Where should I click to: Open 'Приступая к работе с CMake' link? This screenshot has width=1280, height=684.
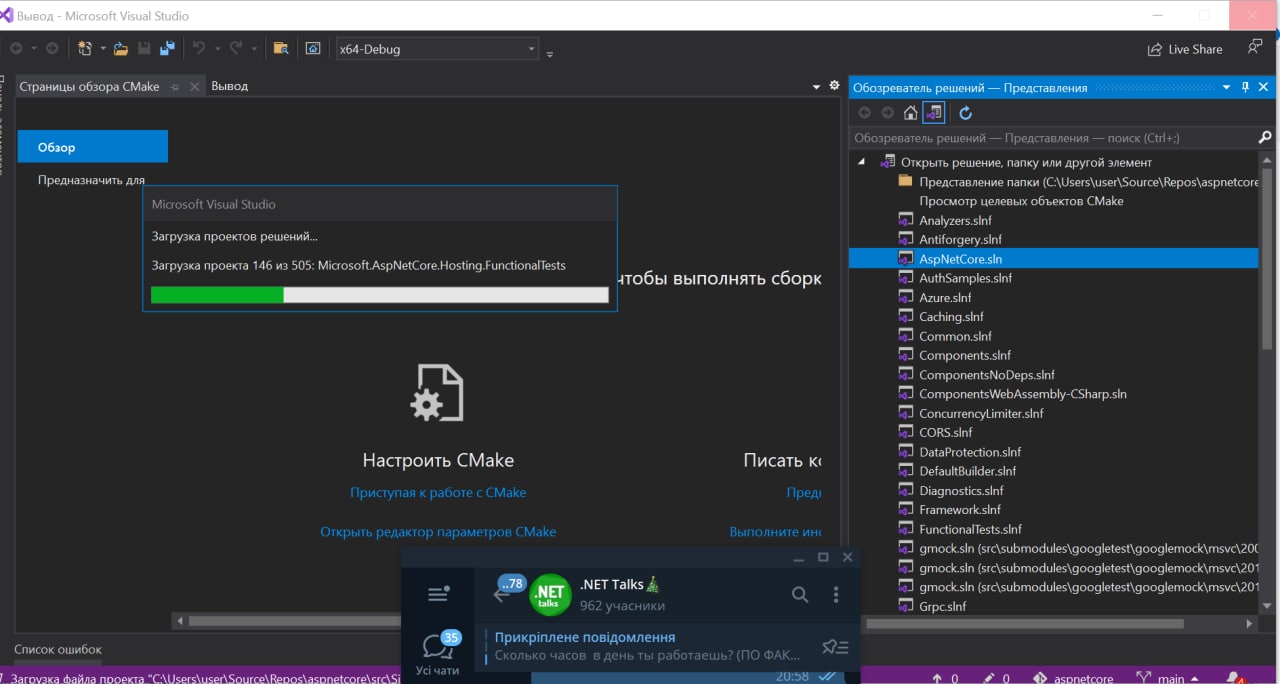point(438,492)
